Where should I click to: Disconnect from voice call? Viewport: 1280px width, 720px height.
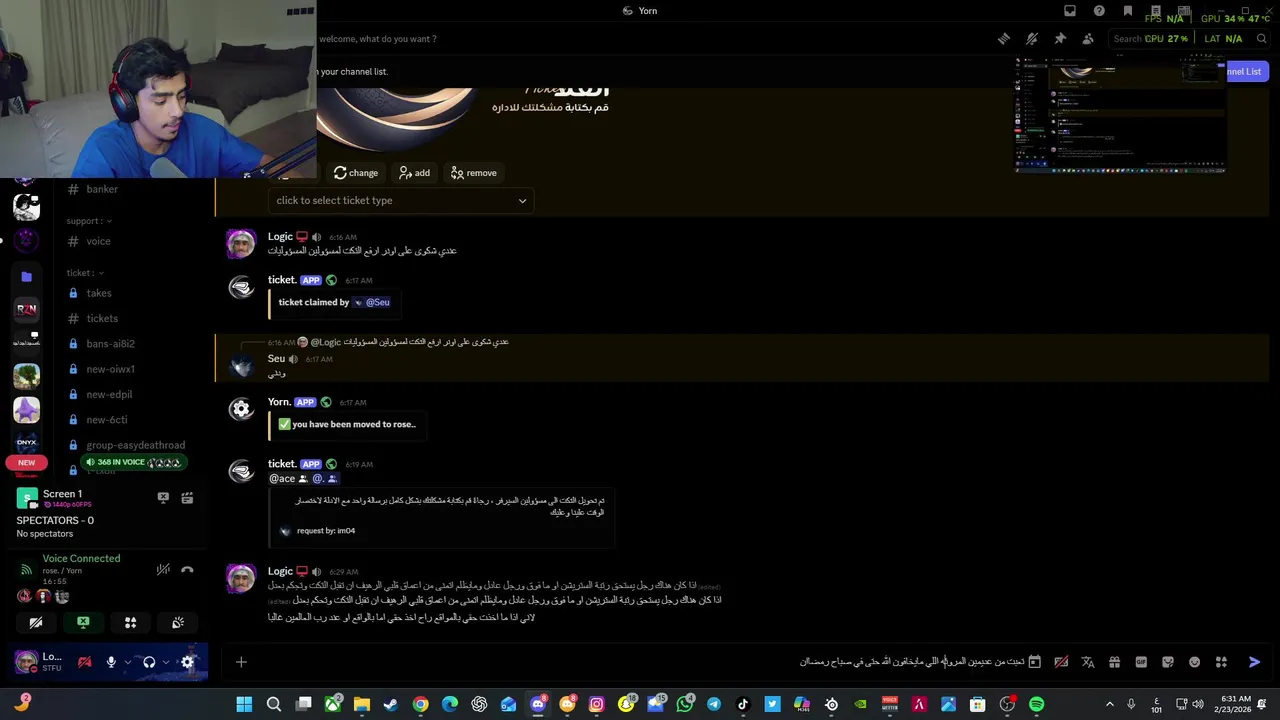coord(187,569)
